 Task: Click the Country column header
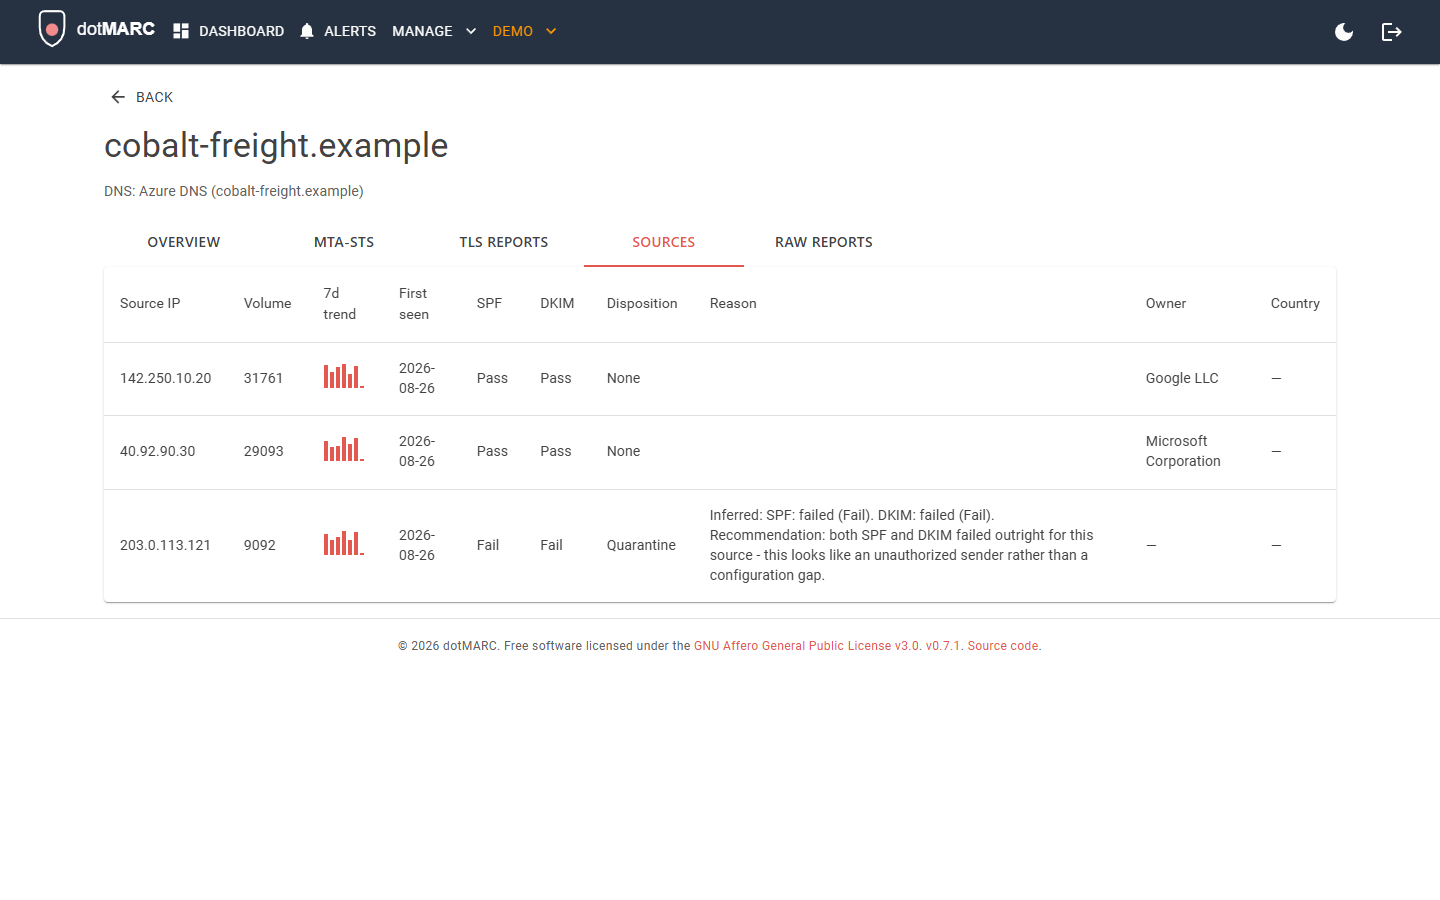[1295, 304]
